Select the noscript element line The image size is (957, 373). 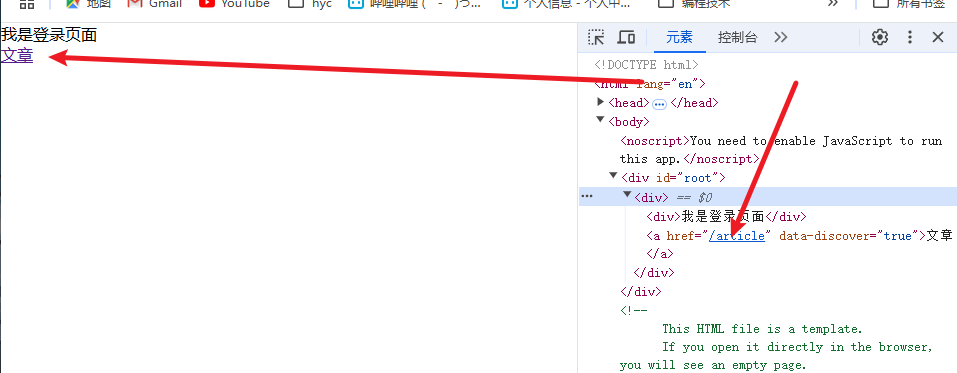[781, 150]
